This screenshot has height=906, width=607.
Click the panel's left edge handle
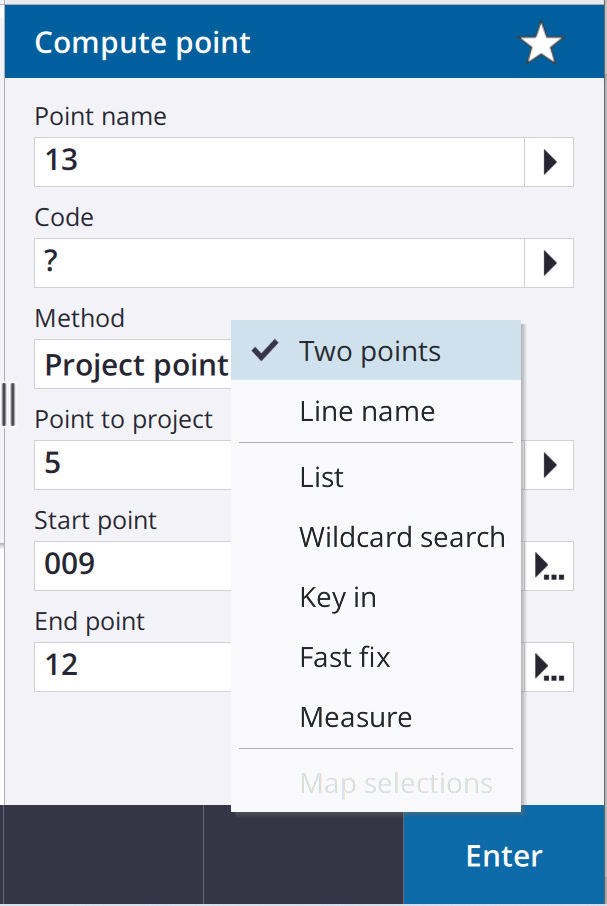8,404
